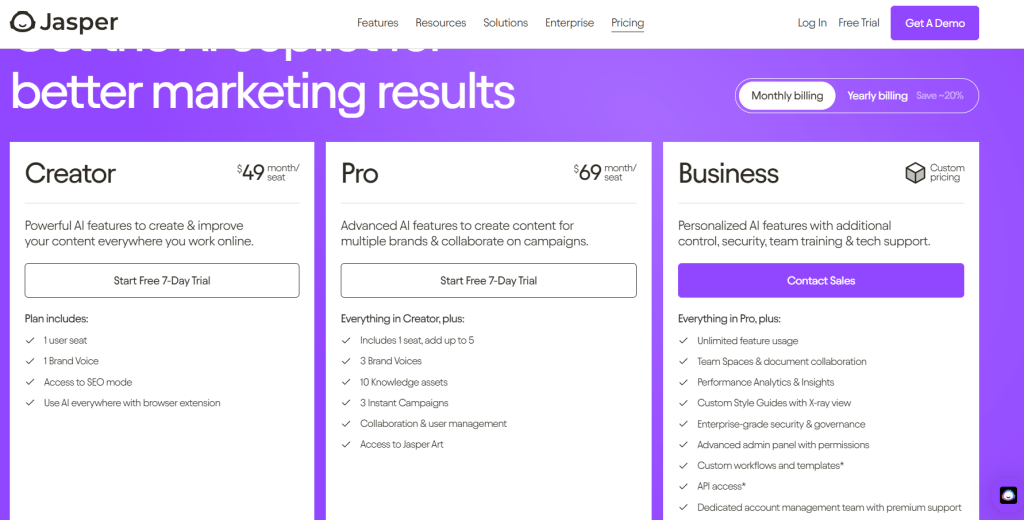
Task: Click checkmark beside 3 Brand Voices
Action: [x=346, y=362]
